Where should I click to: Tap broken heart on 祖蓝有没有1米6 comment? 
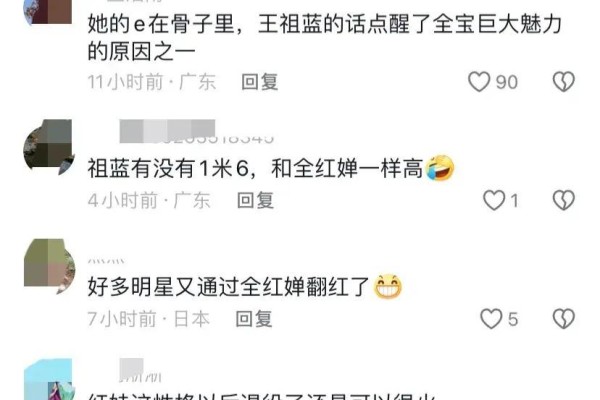click(x=564, y=200)
